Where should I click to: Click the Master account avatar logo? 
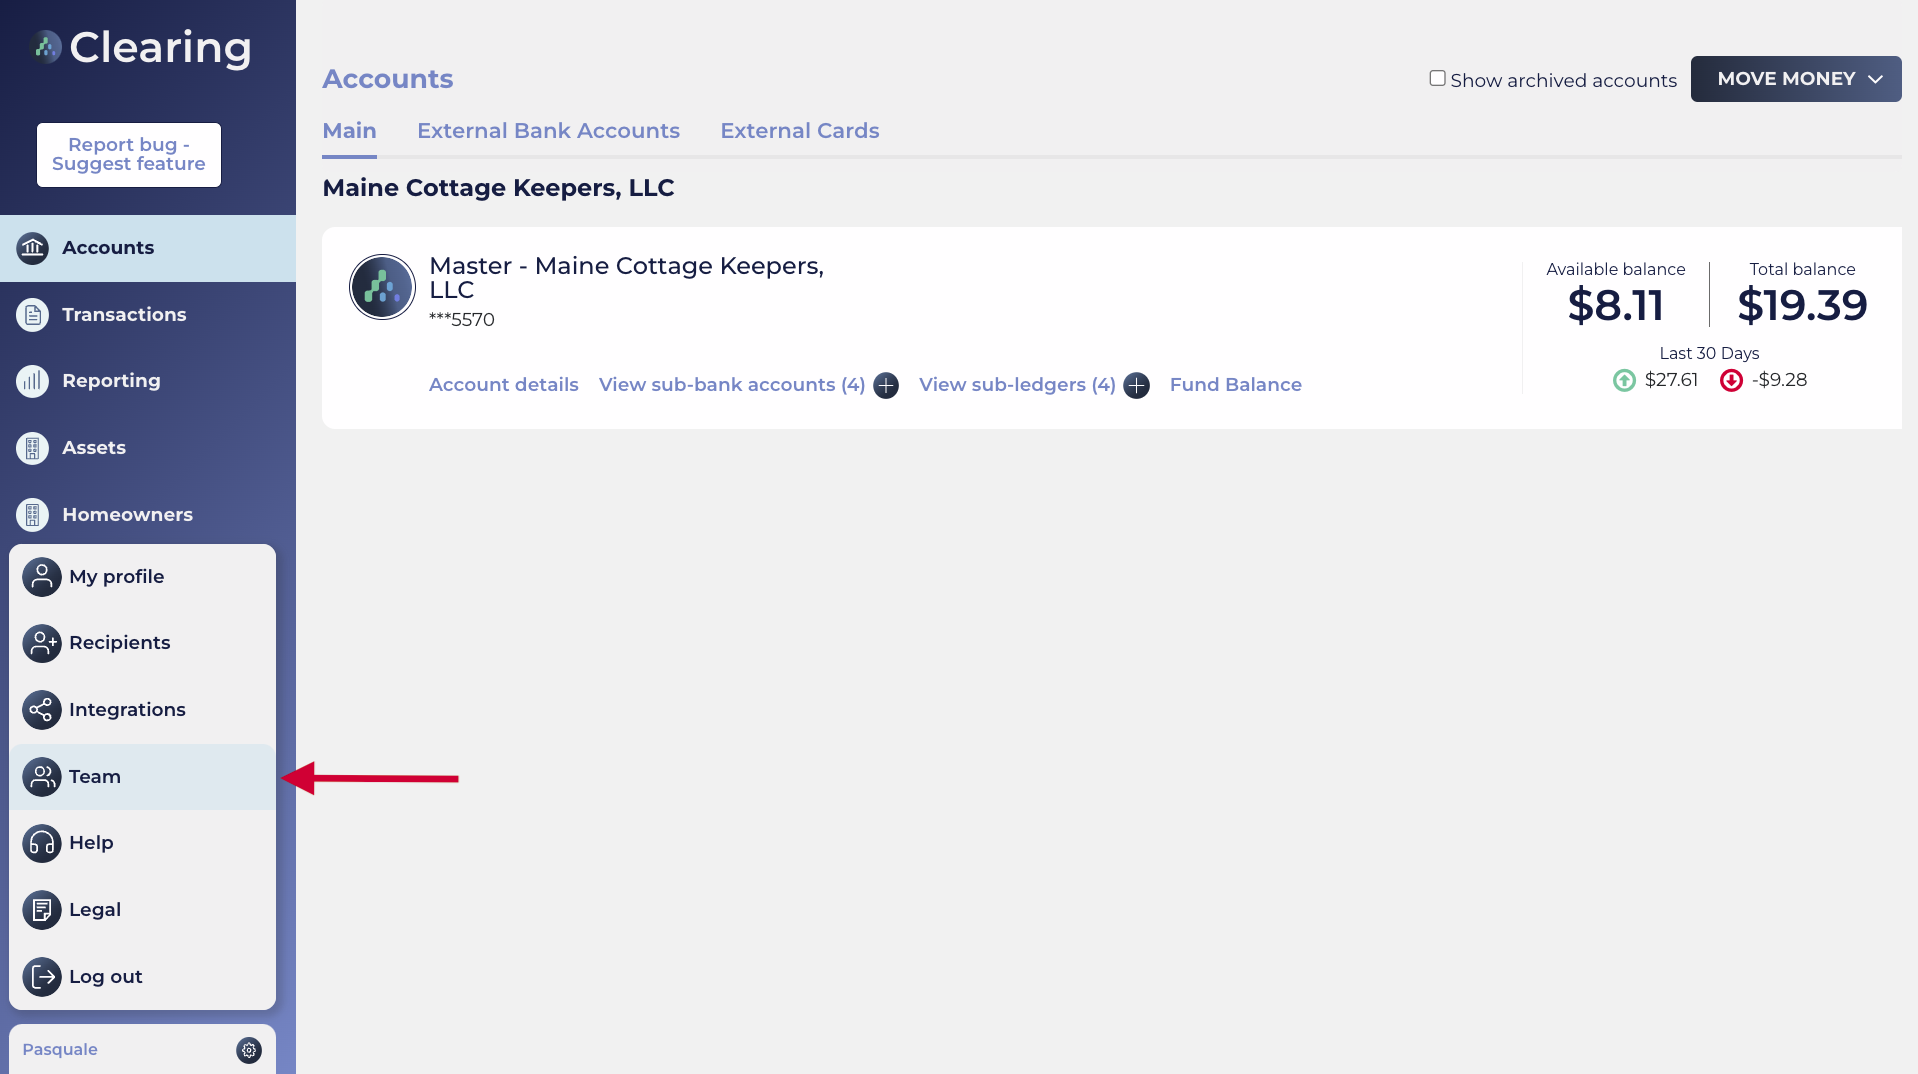tap(382, 287)
